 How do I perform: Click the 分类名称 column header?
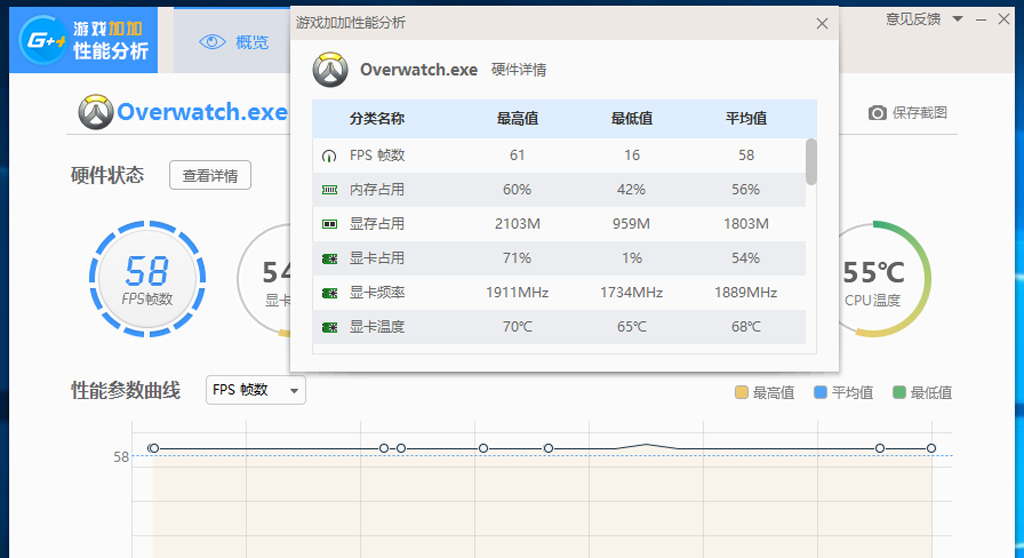pos(377,118)
